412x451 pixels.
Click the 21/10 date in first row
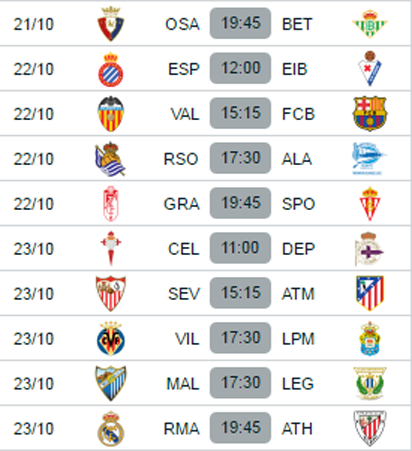tap(33, 24)
